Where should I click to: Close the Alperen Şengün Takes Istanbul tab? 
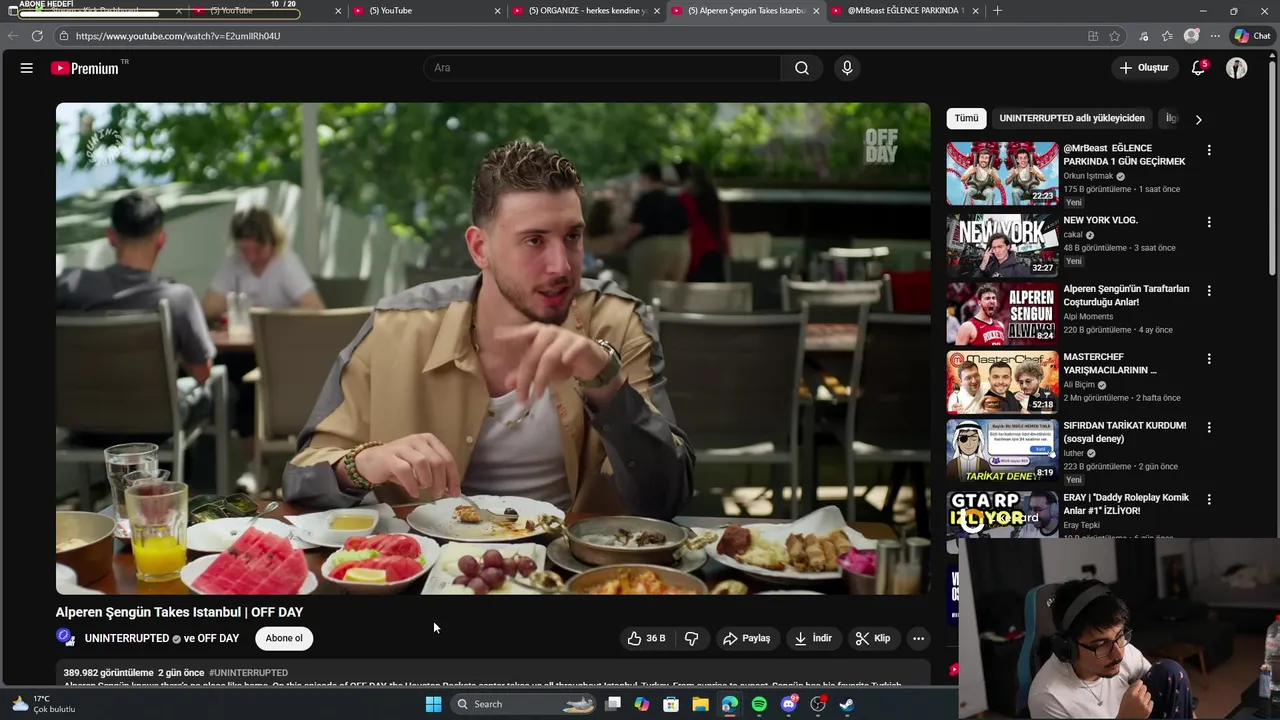click(816, 11)
